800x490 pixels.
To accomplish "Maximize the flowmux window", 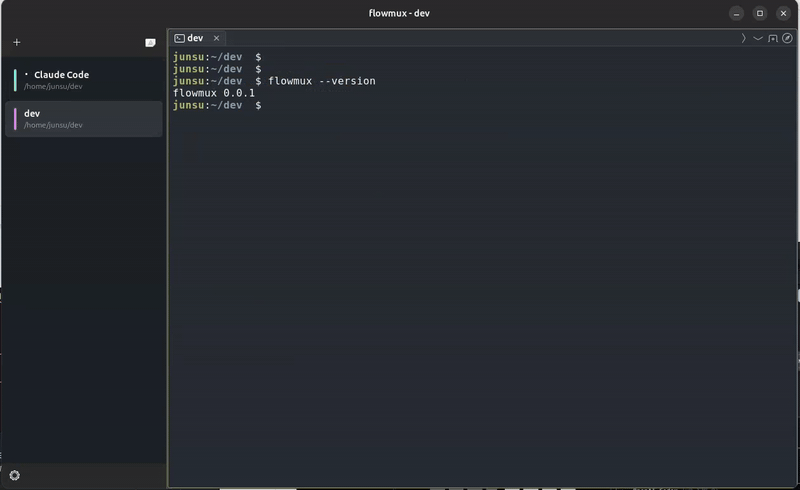I will click(760, 13).
